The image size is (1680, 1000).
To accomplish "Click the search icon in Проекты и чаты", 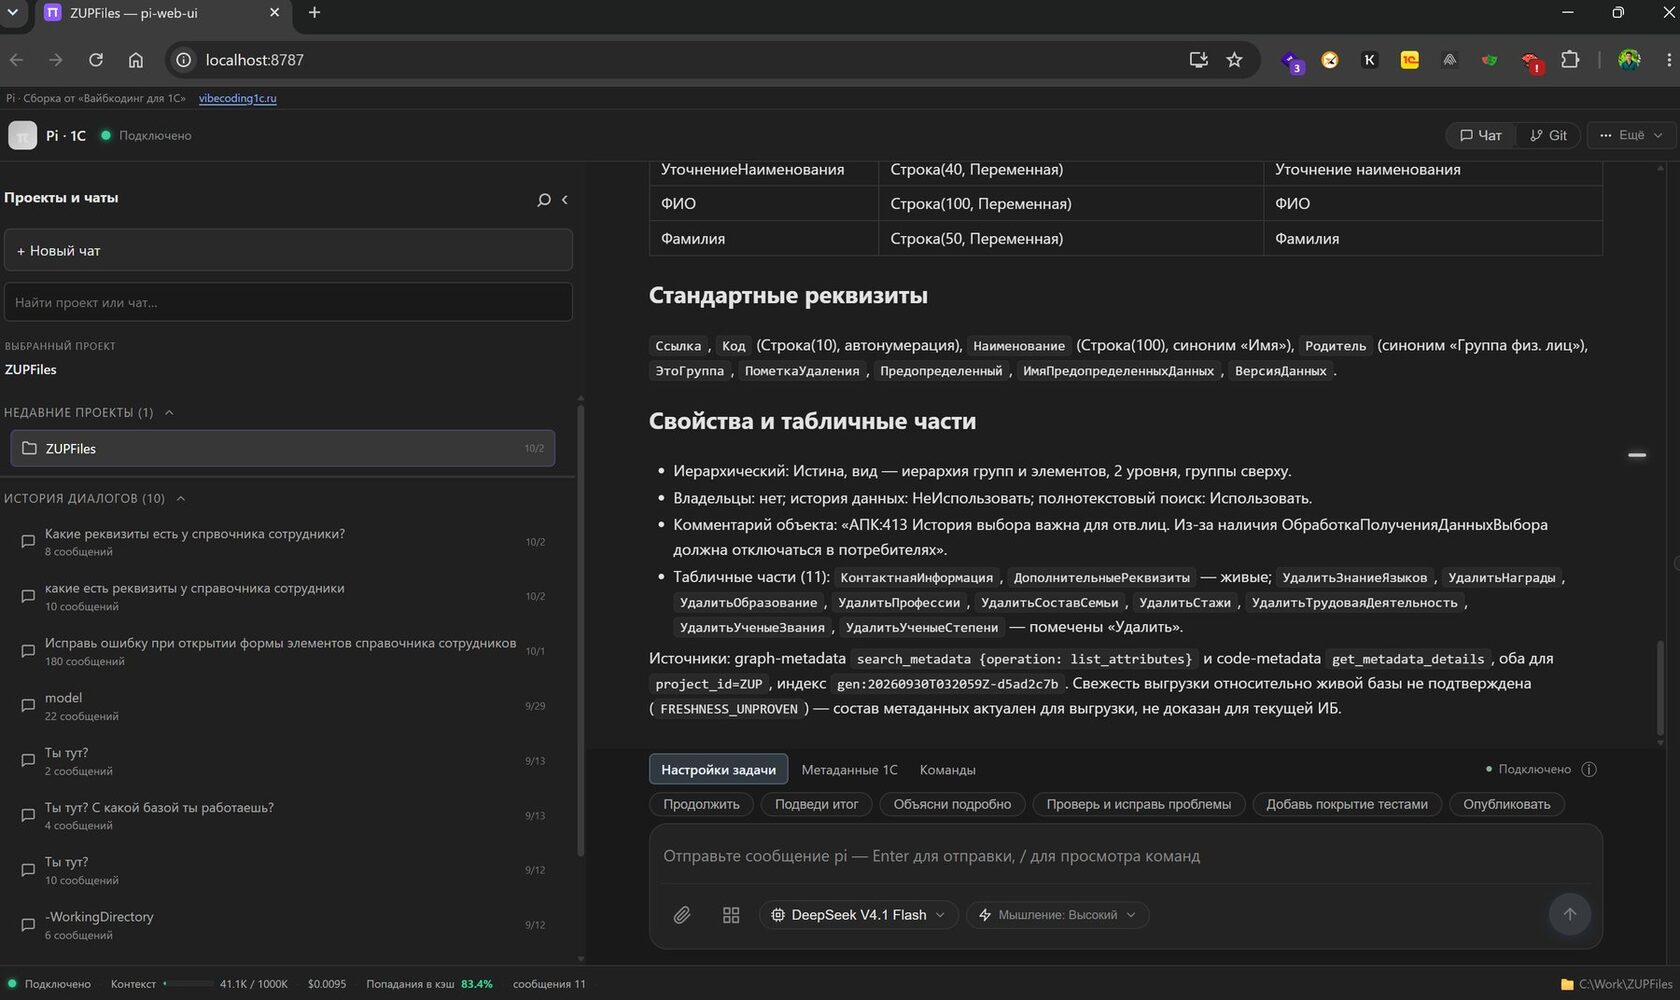I will click(544, 200).
